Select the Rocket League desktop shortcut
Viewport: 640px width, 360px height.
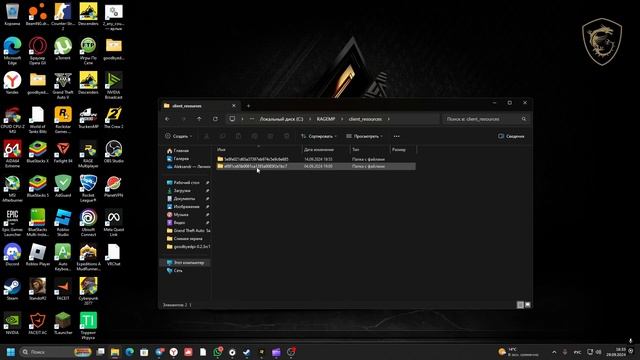88,188
